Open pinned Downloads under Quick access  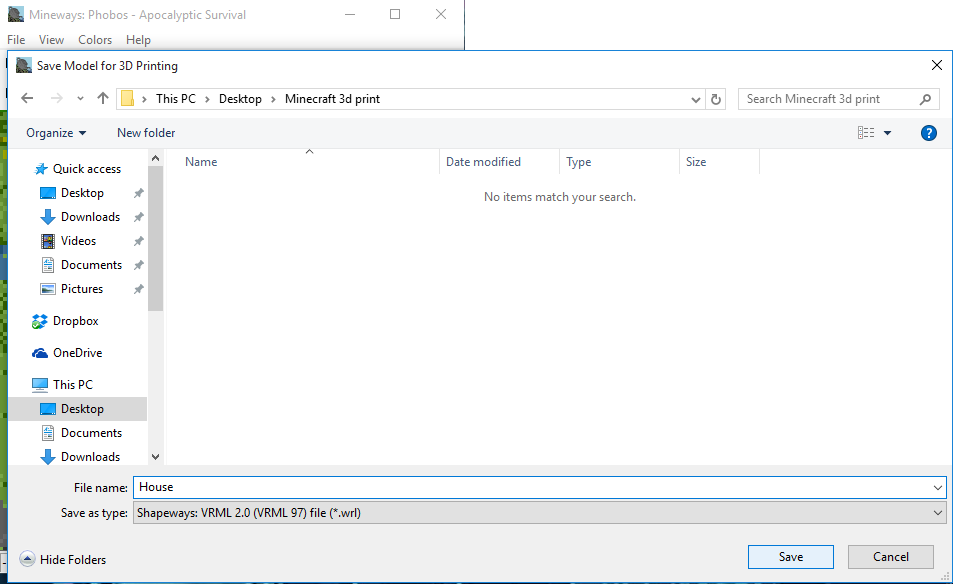pyautogui.click(x=90, y=217)
